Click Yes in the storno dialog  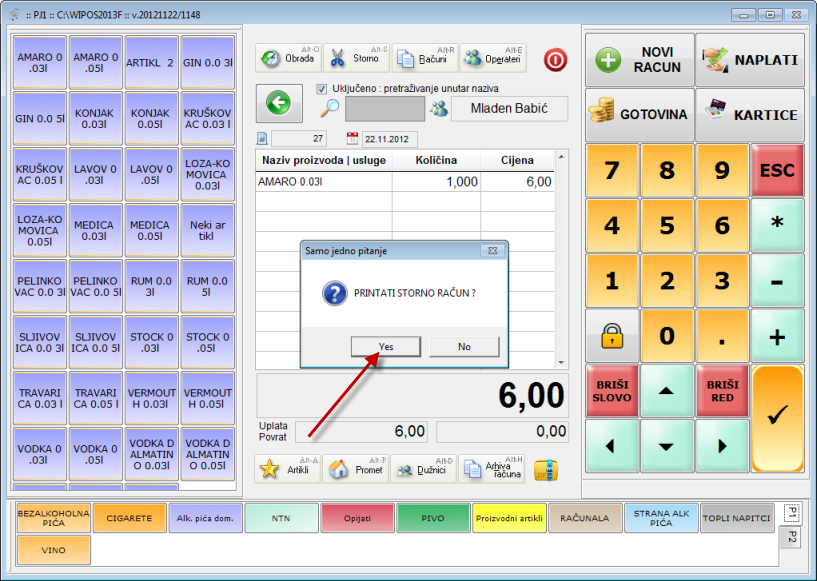point(385,346)
